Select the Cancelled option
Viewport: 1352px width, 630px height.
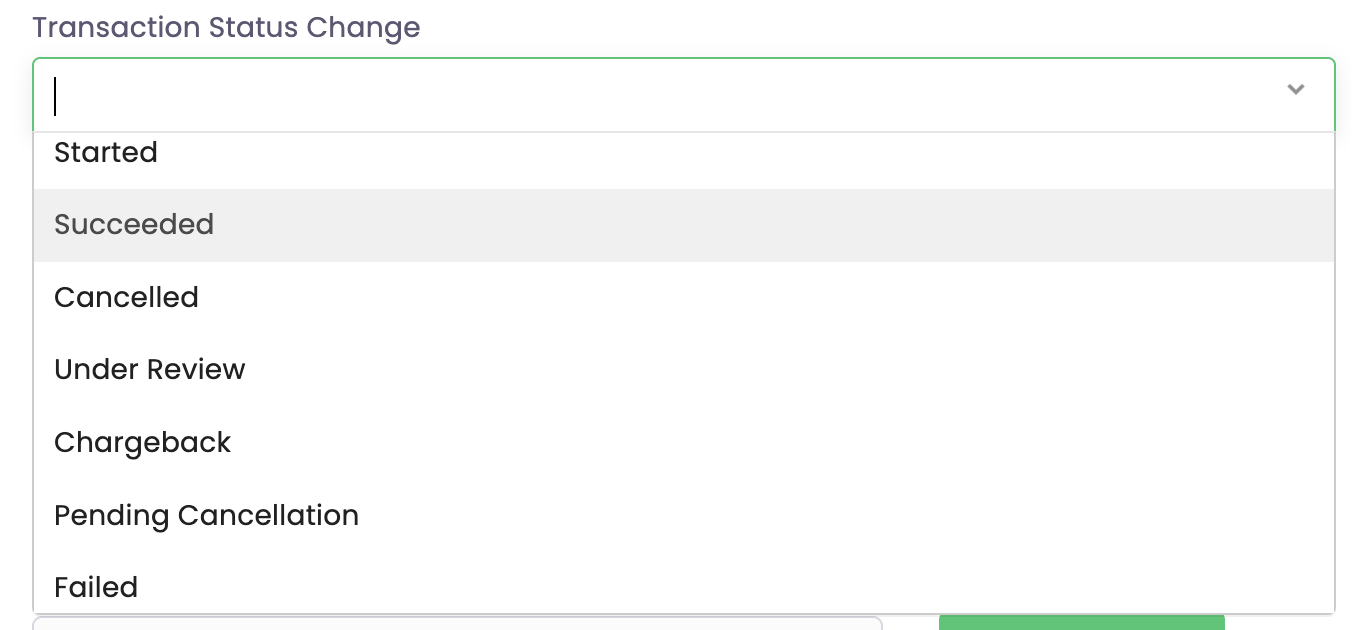pos(127,298)
